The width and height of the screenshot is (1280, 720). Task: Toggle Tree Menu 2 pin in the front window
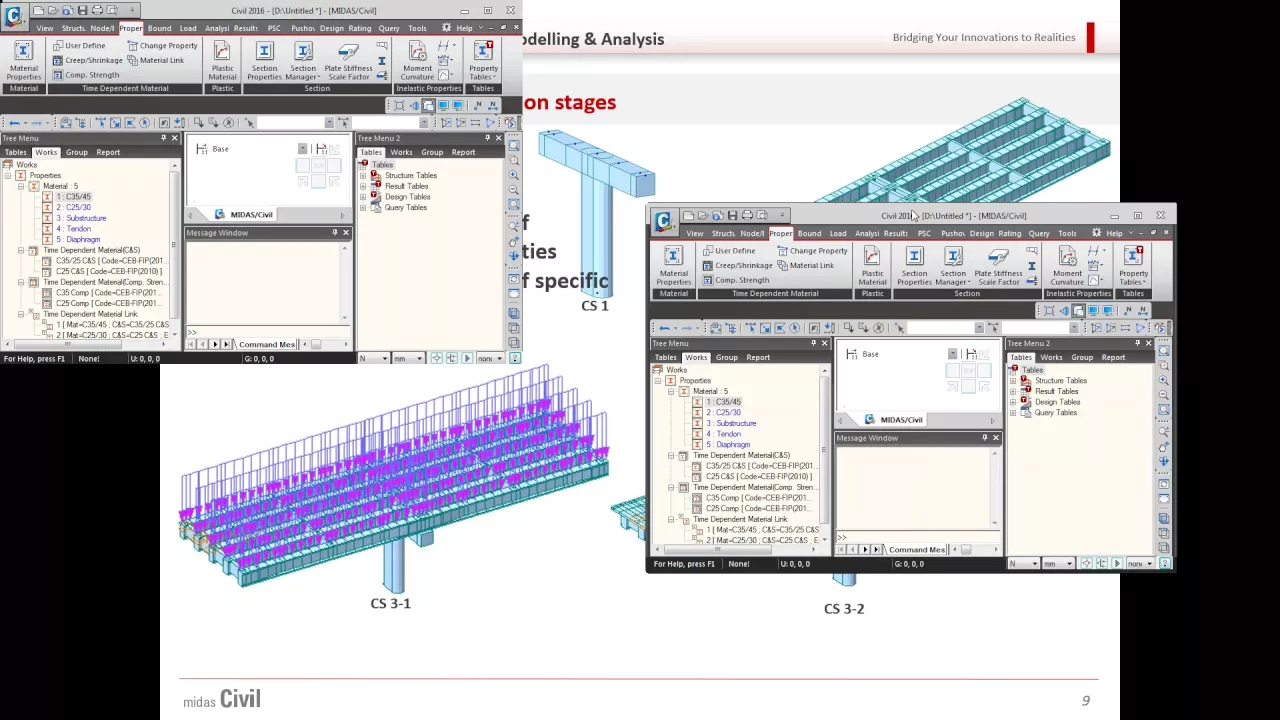1137,343
